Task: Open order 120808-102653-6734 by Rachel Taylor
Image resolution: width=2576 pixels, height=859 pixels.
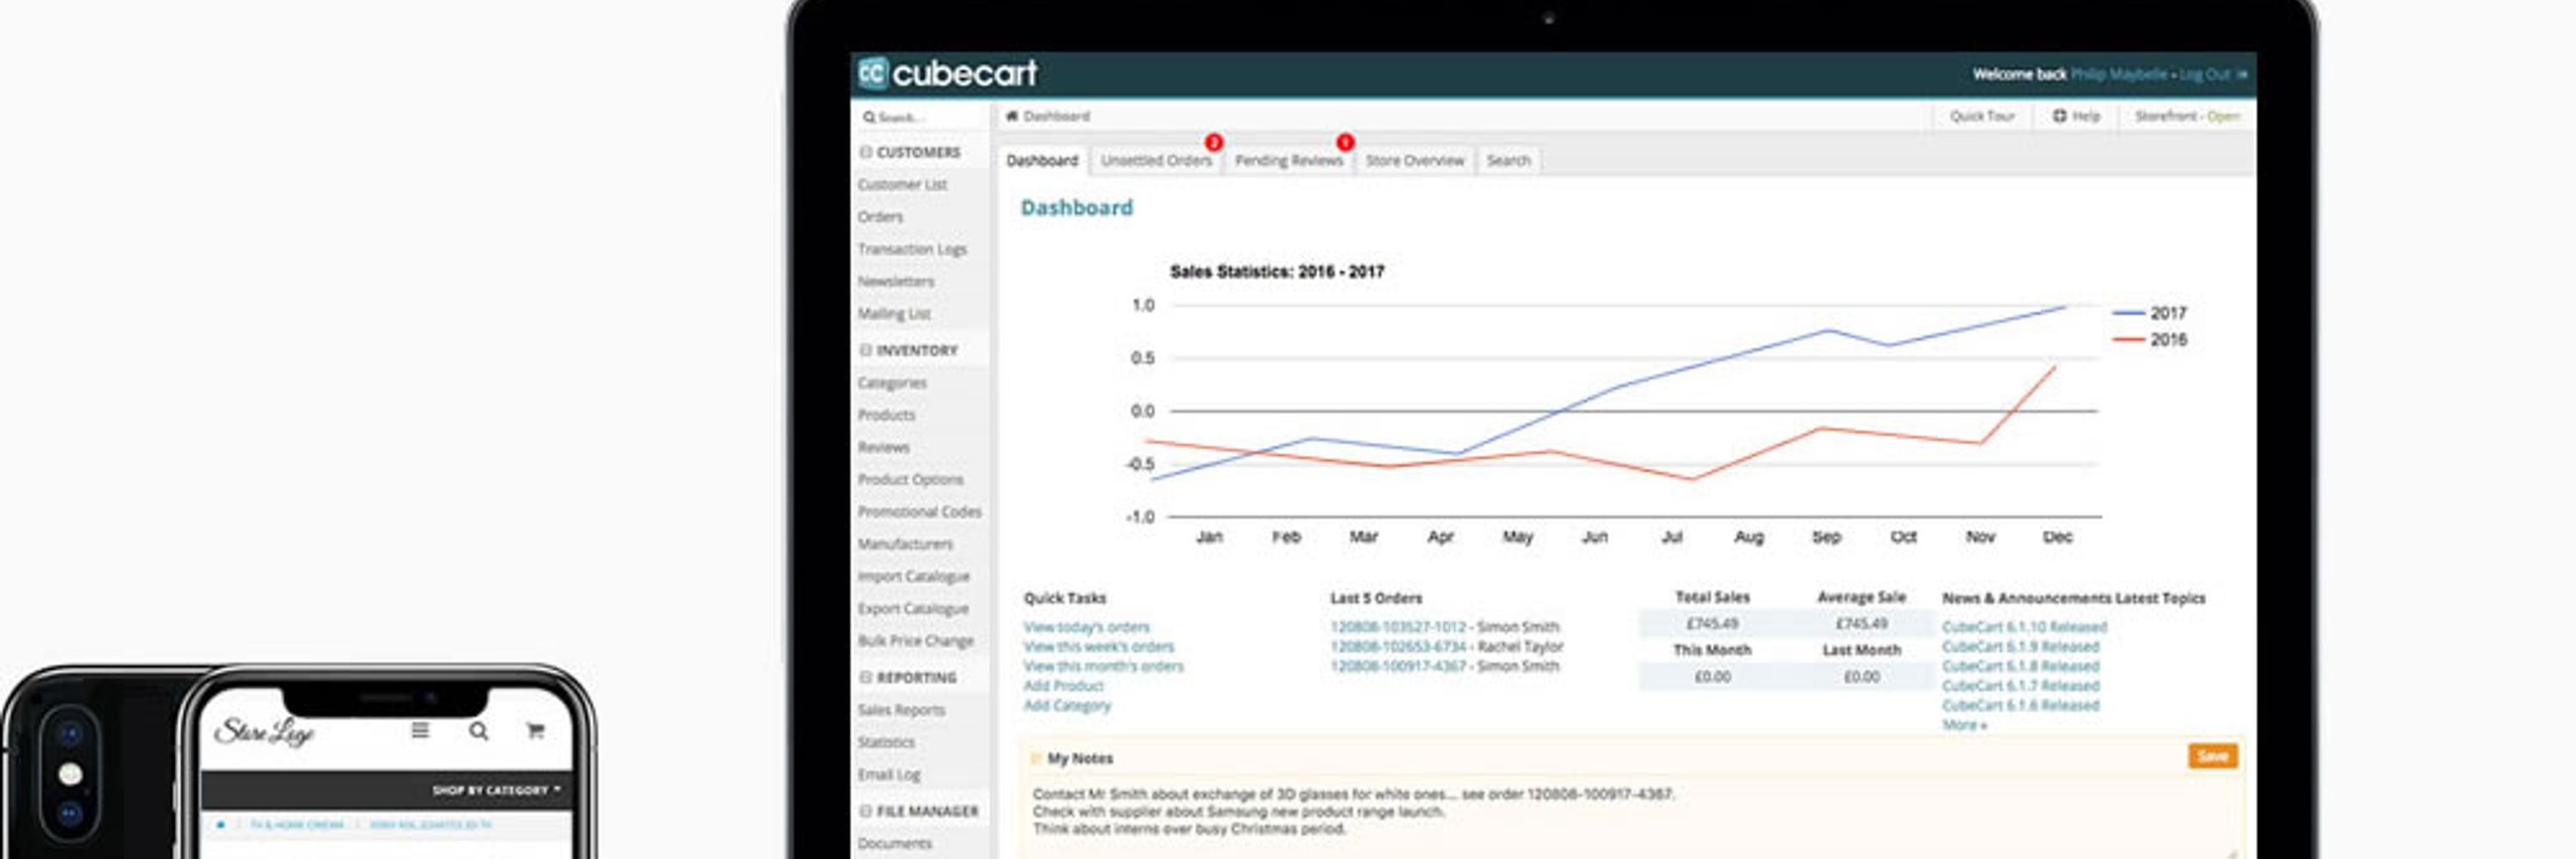Action: pos(1397,647)
